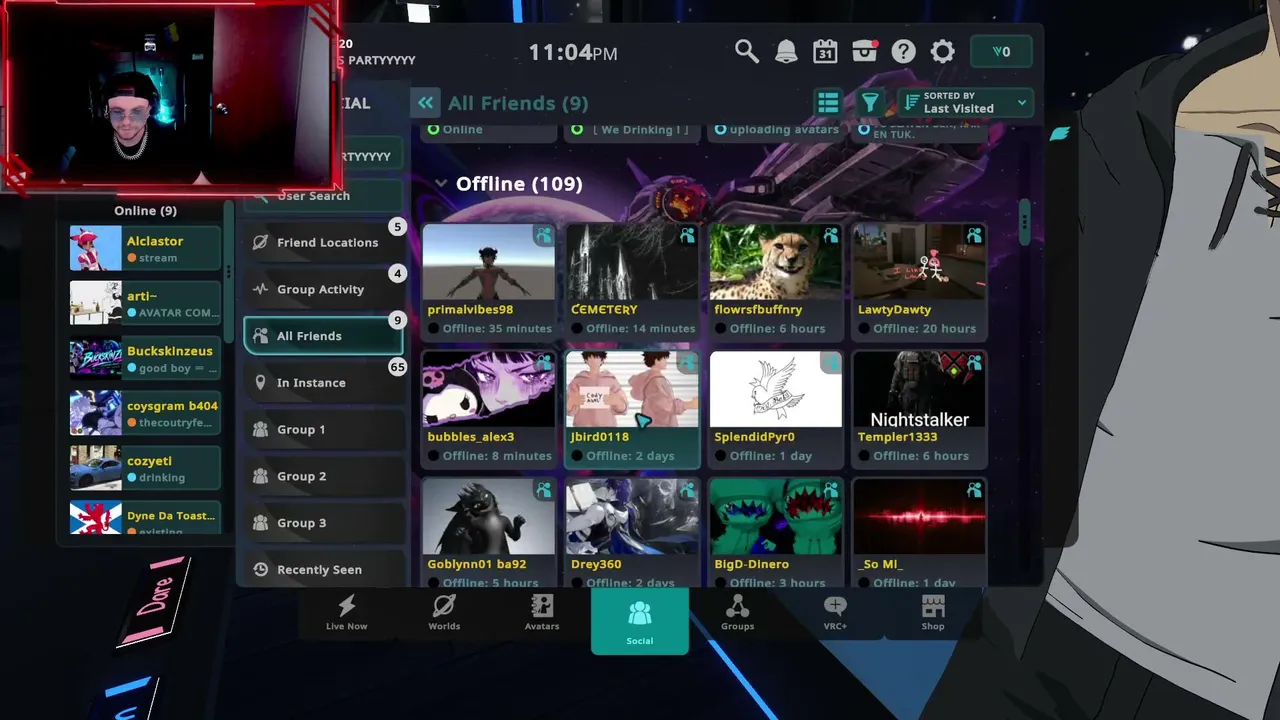1280x720 pixels.
Task: Click the gift box icon with red dot
Action: point(865,51)
